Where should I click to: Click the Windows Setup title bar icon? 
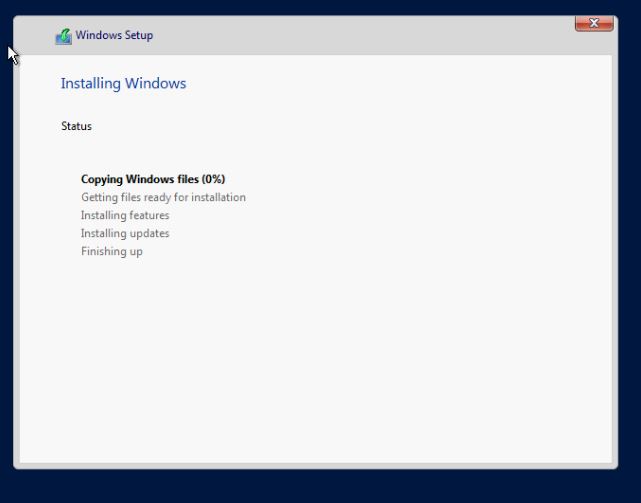64,36
